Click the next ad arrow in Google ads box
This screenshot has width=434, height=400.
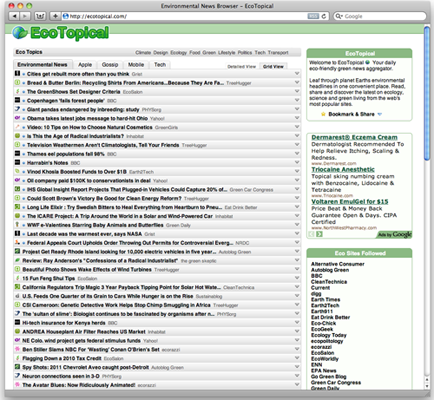click(x=319, y=234)
